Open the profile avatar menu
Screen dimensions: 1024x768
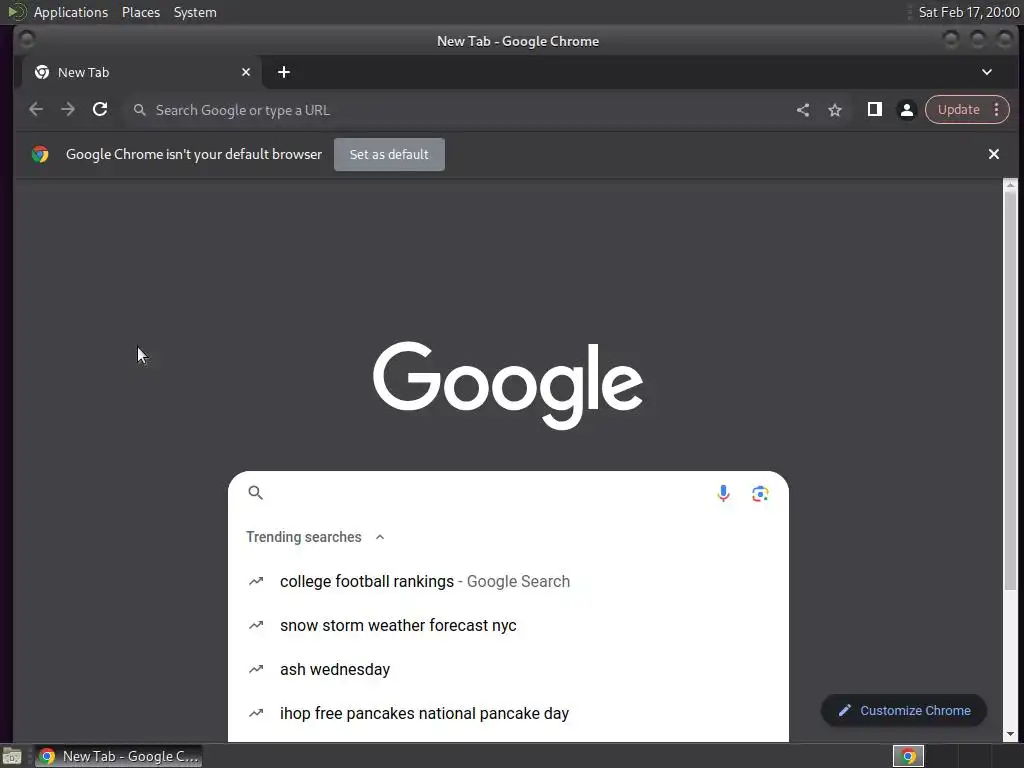[906, 110]
